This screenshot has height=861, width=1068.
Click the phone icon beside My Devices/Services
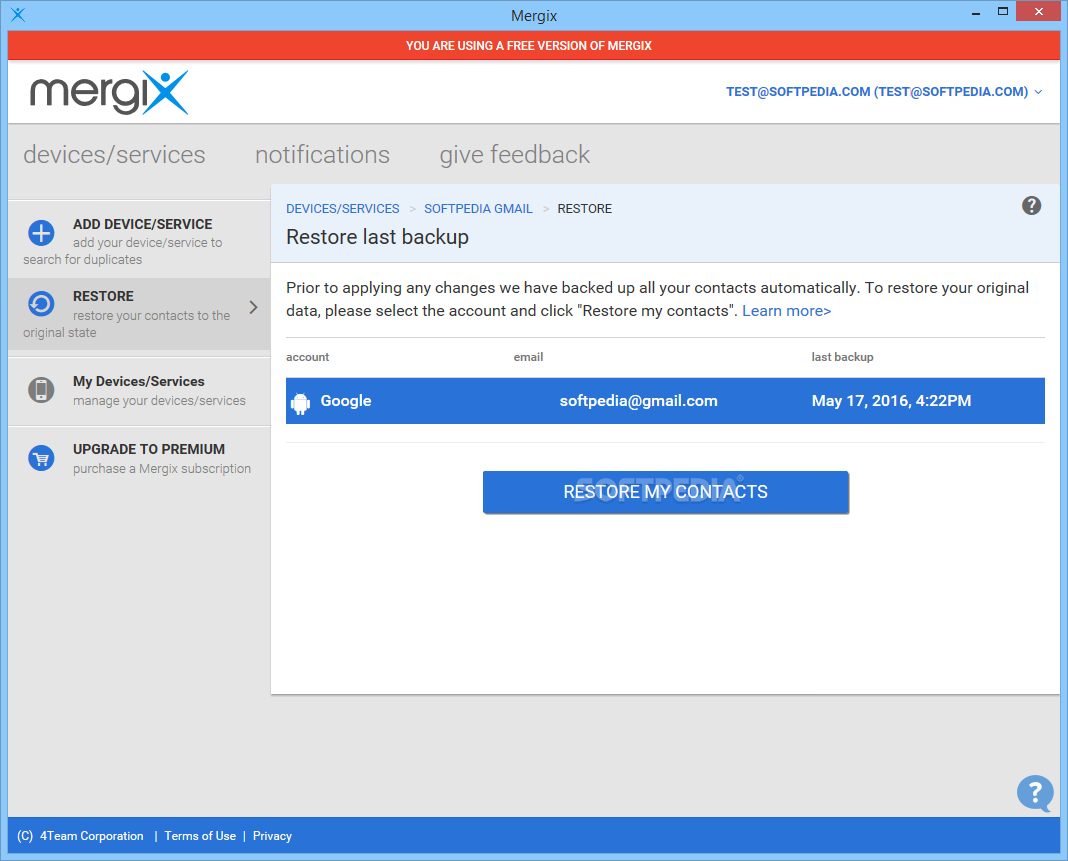(x=41, y=390)
